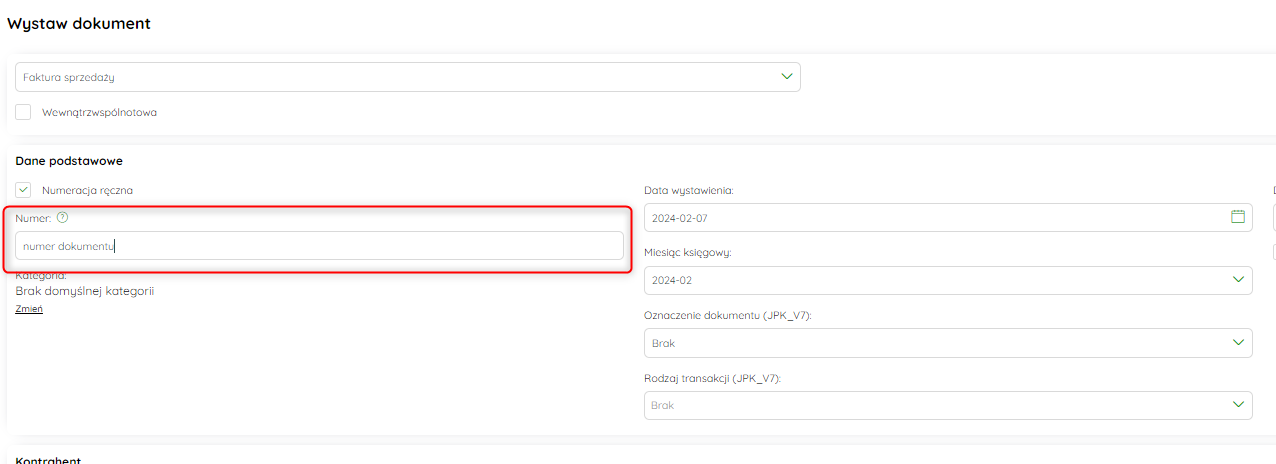Click the Wystaw dokument page heading
Viewport: 1276px width, 464px height.
(x=79, y=23)
